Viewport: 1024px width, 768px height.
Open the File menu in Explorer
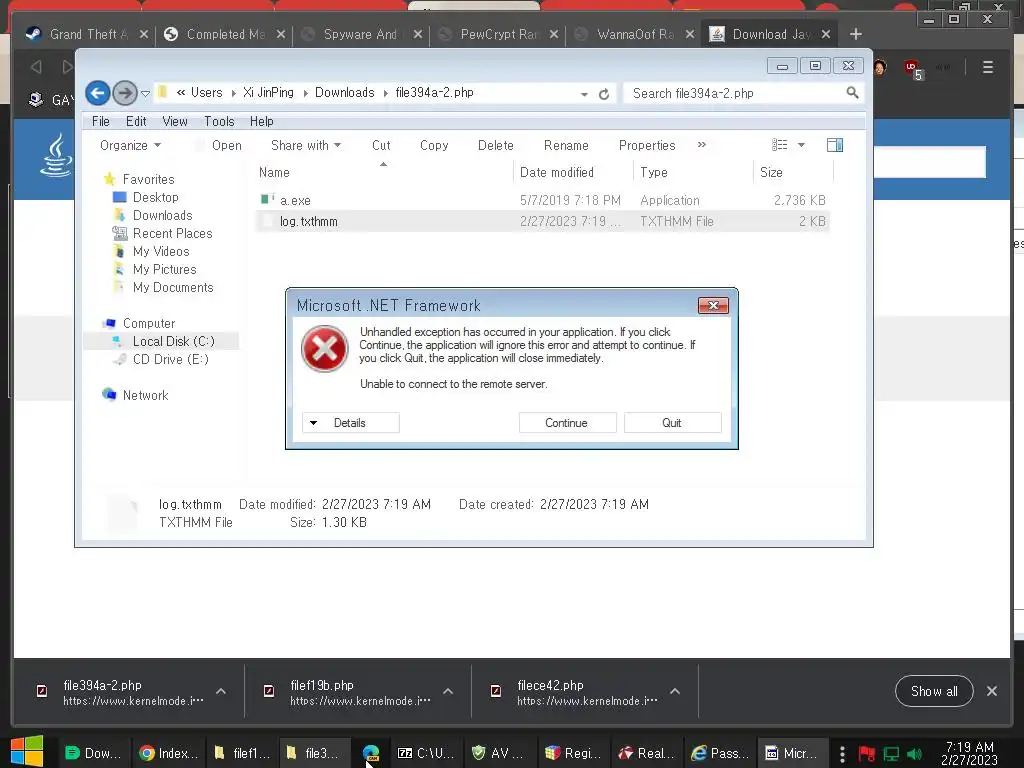click(x=101, y=121)
